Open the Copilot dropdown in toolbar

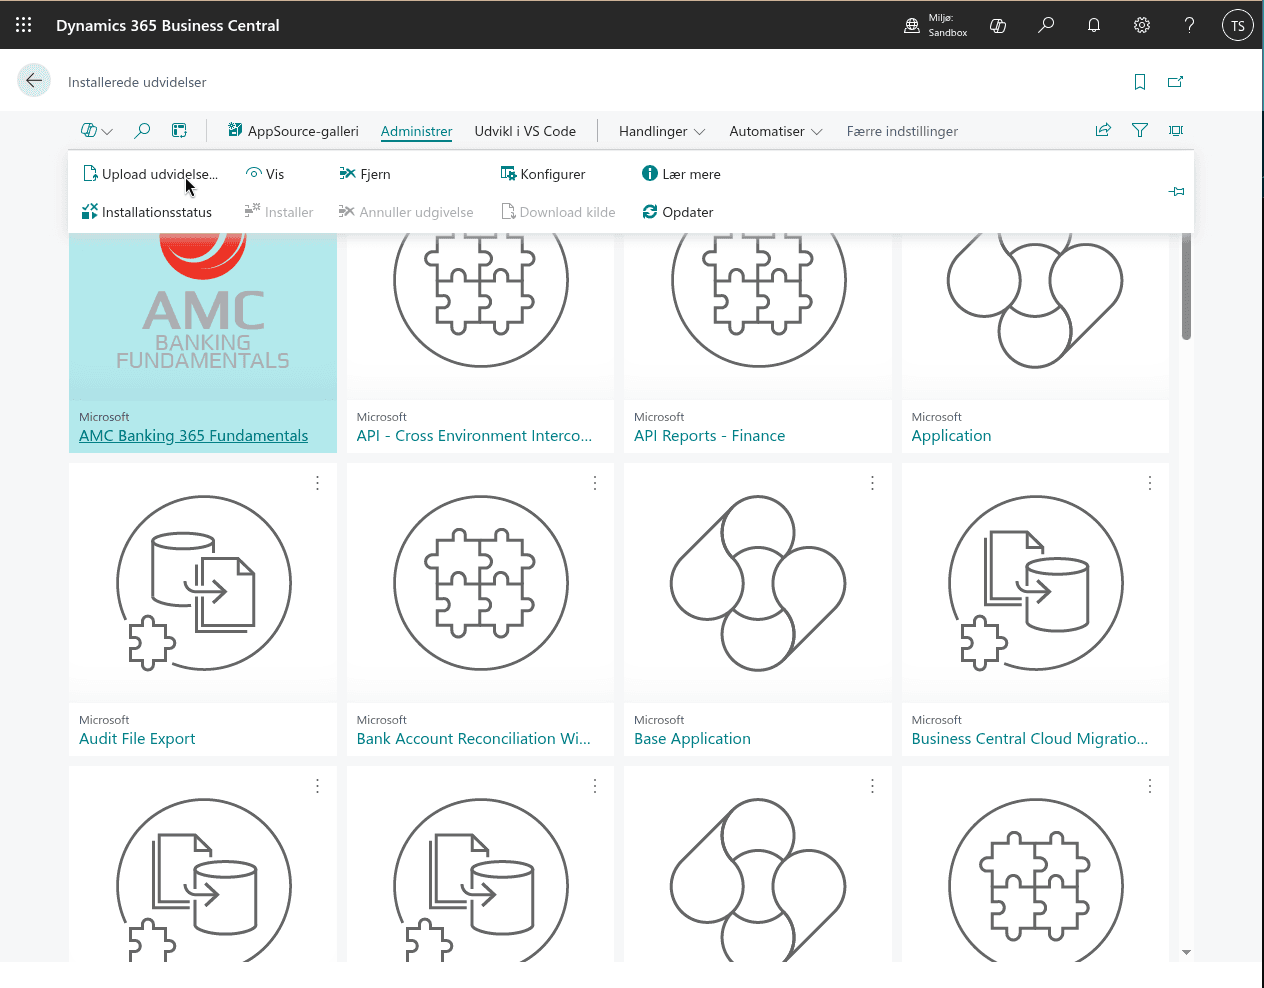click(97, 130)
